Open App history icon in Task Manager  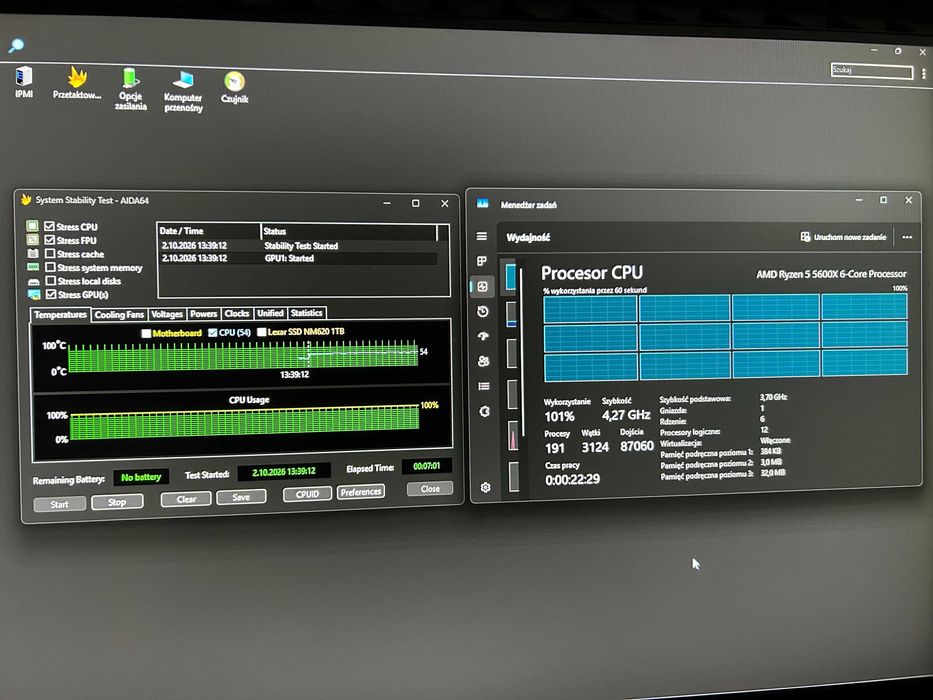[x=483, y=311]
